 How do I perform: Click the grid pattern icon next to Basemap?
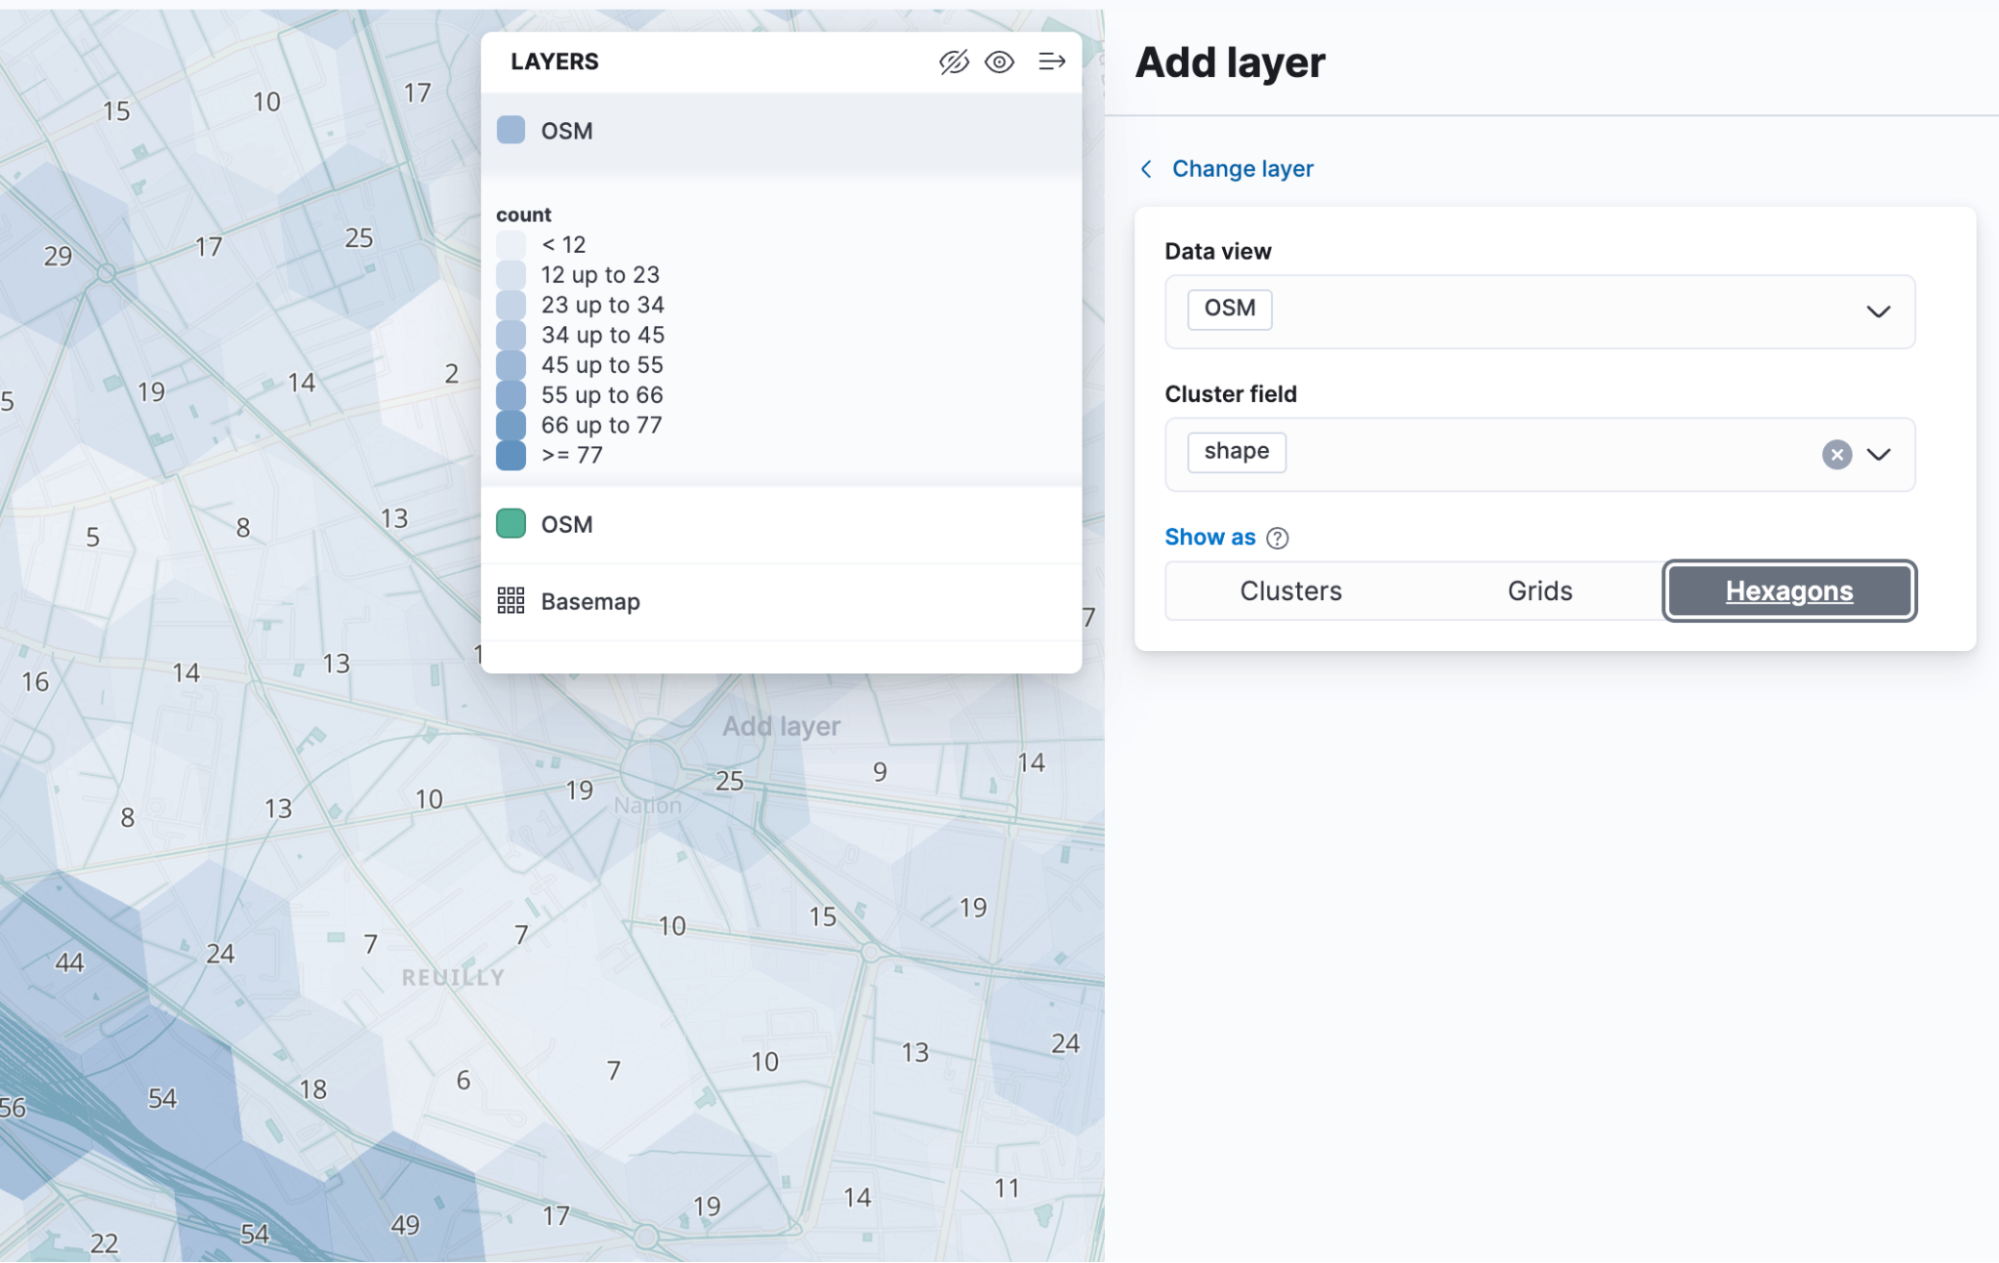512,599
